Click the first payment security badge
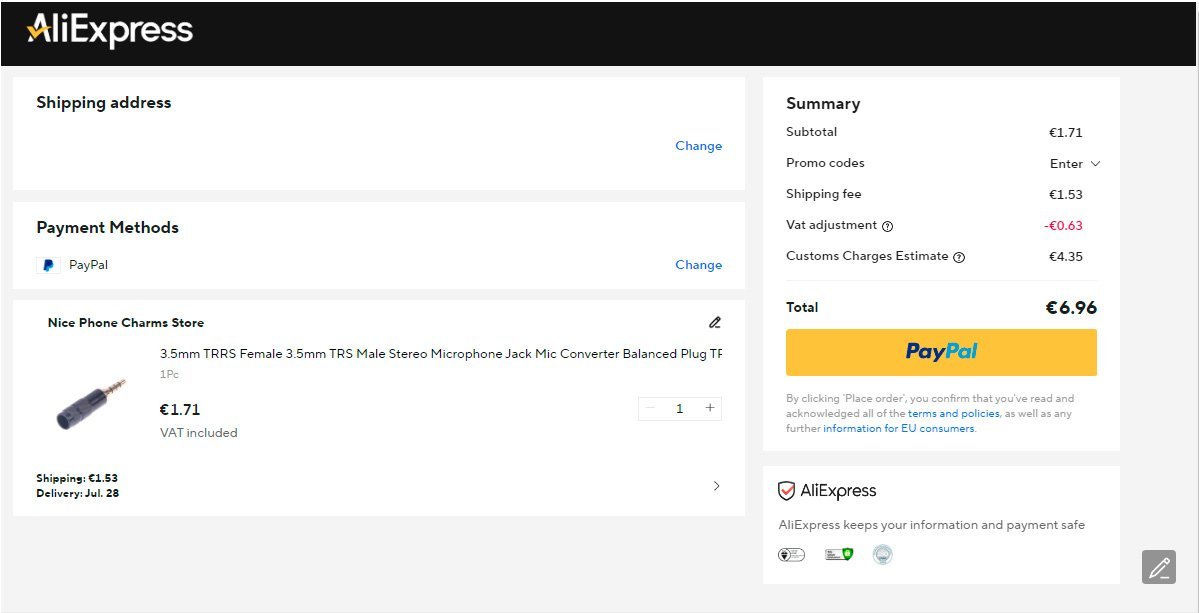1199x613 pixels. click(791, 555)
